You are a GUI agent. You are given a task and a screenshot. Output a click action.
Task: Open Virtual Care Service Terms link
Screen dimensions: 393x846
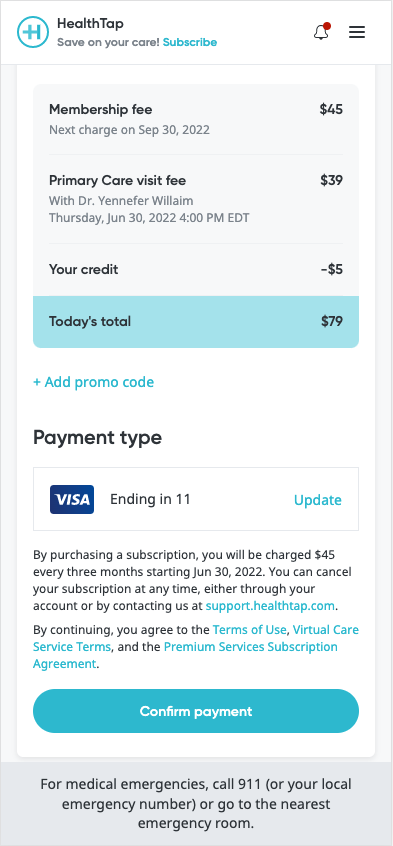196,638
